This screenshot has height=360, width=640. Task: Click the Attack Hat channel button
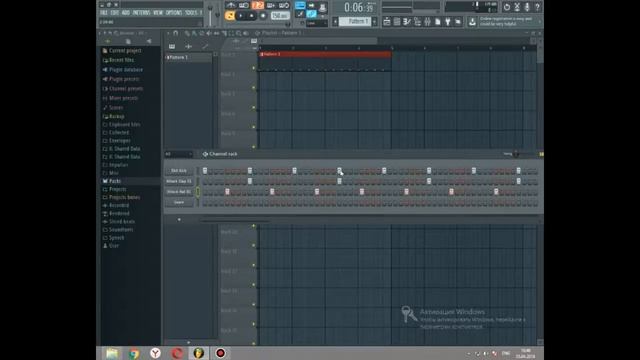coord(179,191)
